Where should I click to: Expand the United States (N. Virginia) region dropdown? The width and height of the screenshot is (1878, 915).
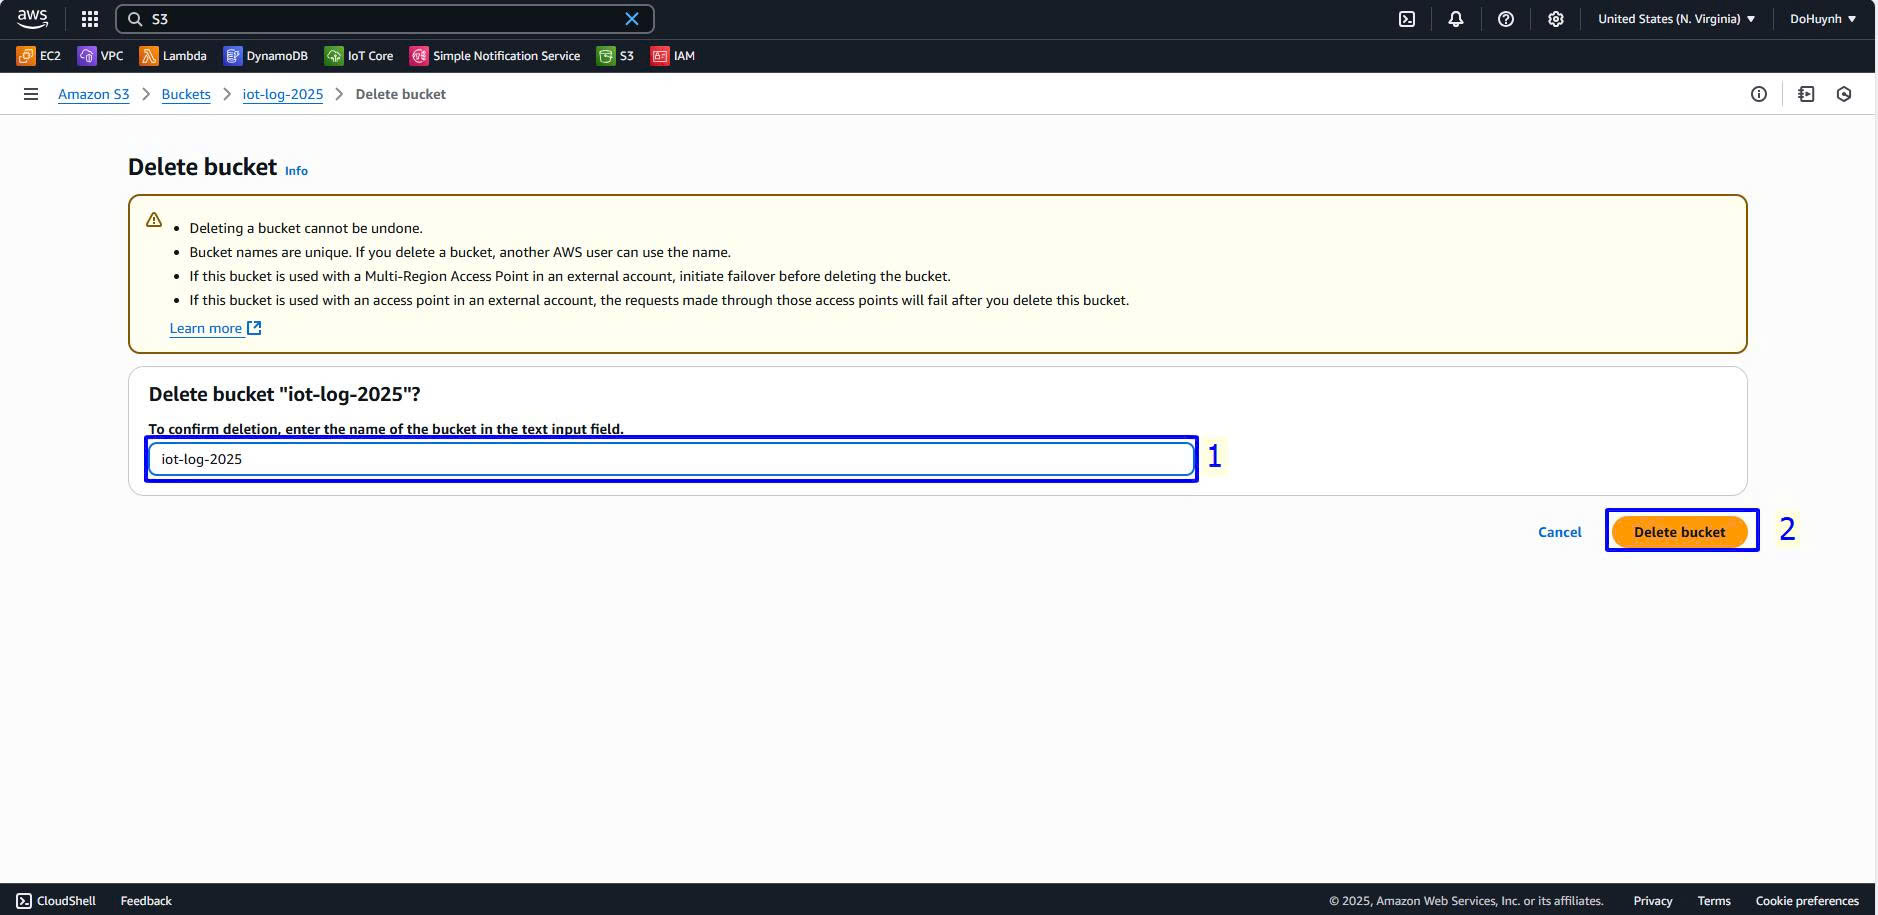click(1676, 19)
